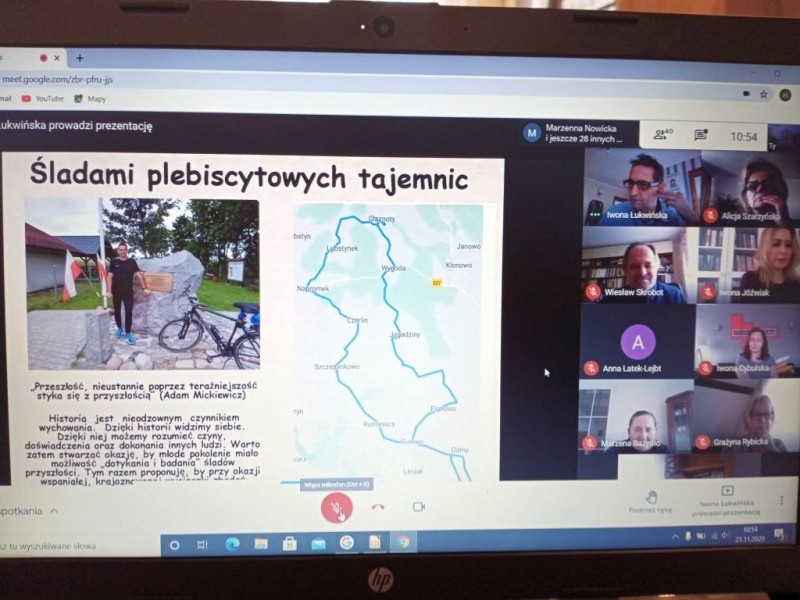Open Task View on the taskbar
The height and width of the screenshot is (600, 800).
click(202, 545)
